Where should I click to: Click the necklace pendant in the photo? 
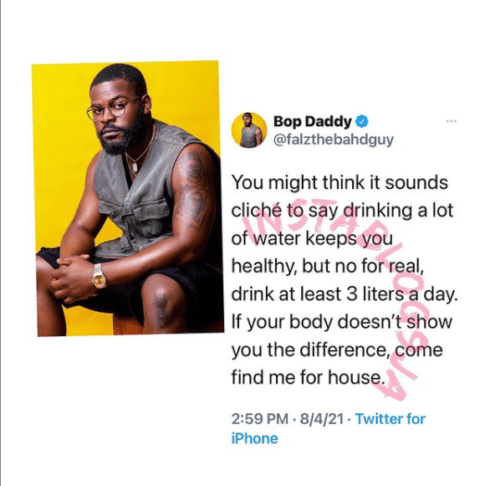[134, 167]
